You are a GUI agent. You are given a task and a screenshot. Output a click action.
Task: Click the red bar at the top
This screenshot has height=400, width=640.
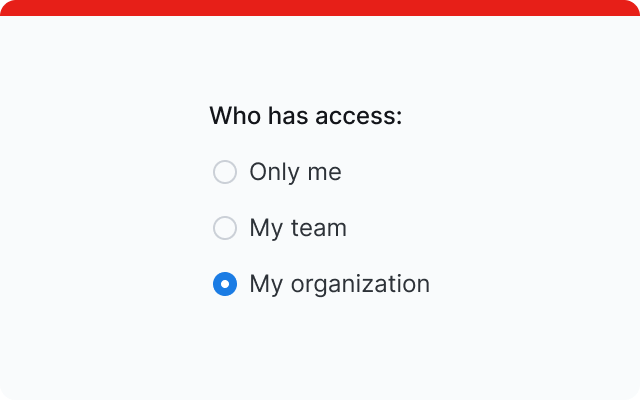(x=320, y=8)
